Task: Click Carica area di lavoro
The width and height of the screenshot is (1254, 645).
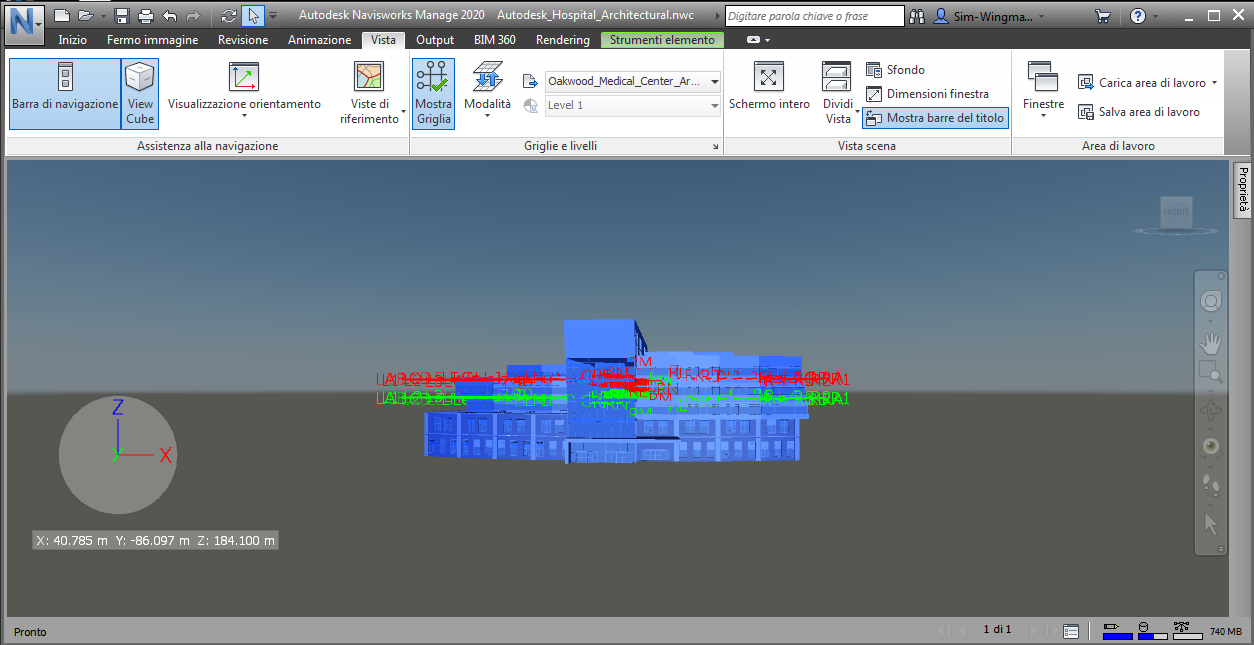Action: click(x=1148, y=83)
